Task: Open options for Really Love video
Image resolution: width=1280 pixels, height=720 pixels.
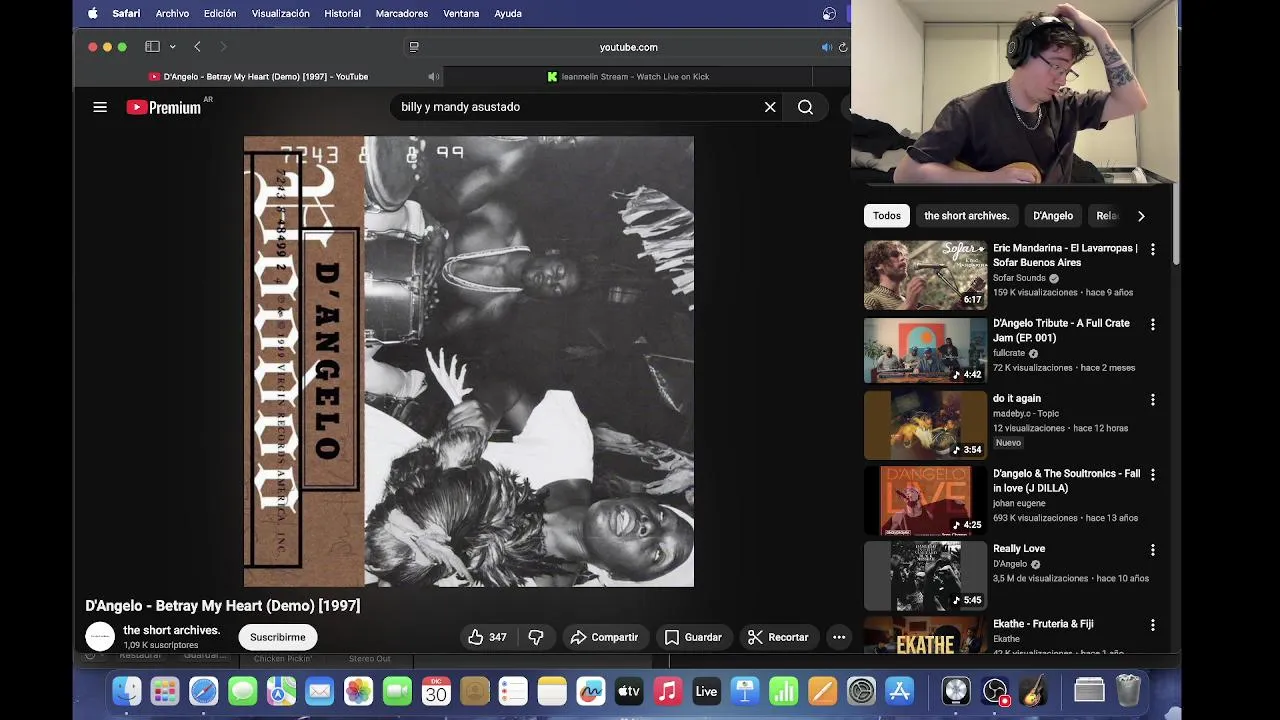Action: click(1152, 549)
